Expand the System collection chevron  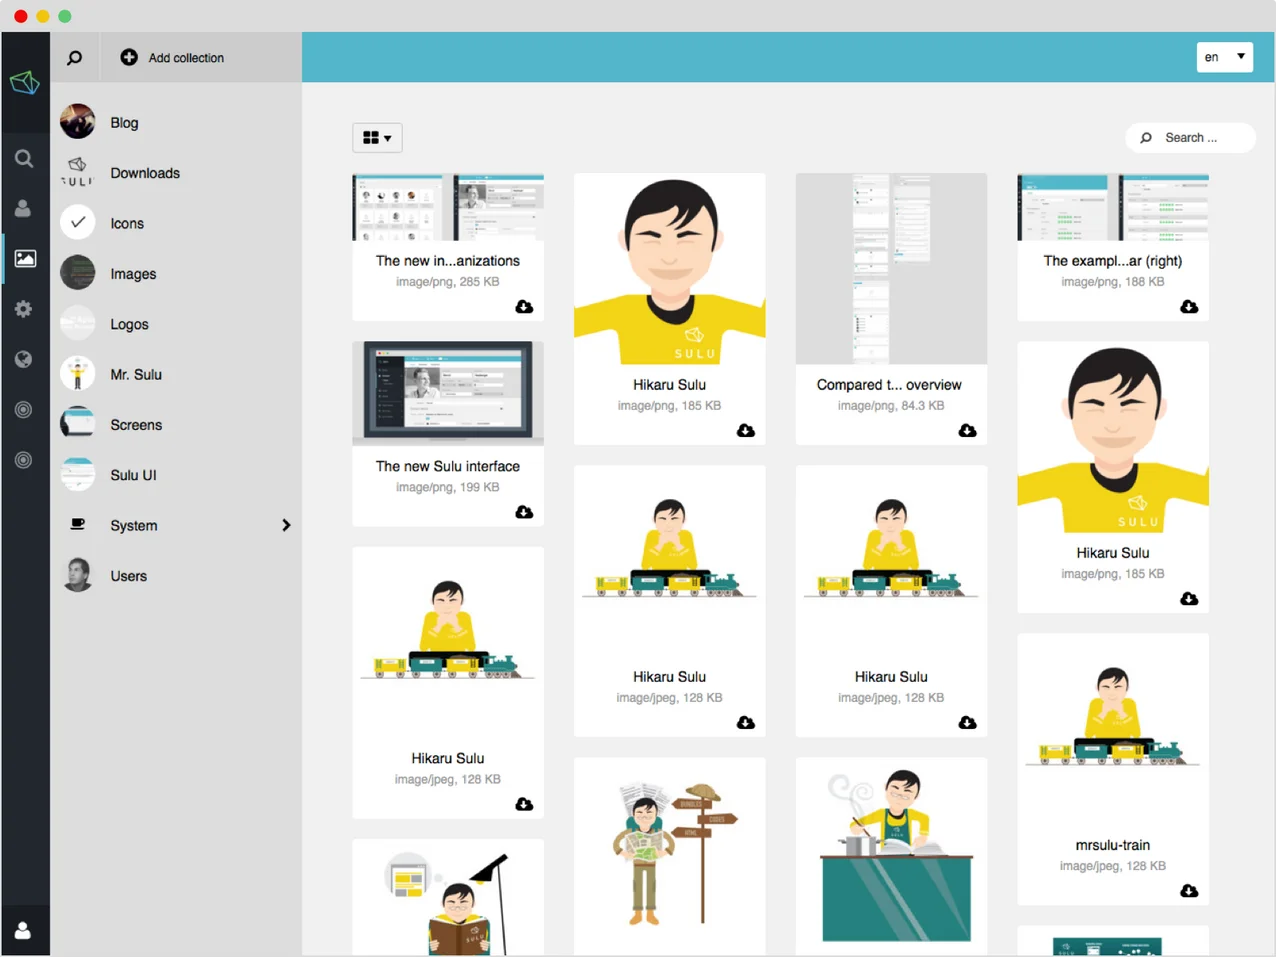(286, 524)
